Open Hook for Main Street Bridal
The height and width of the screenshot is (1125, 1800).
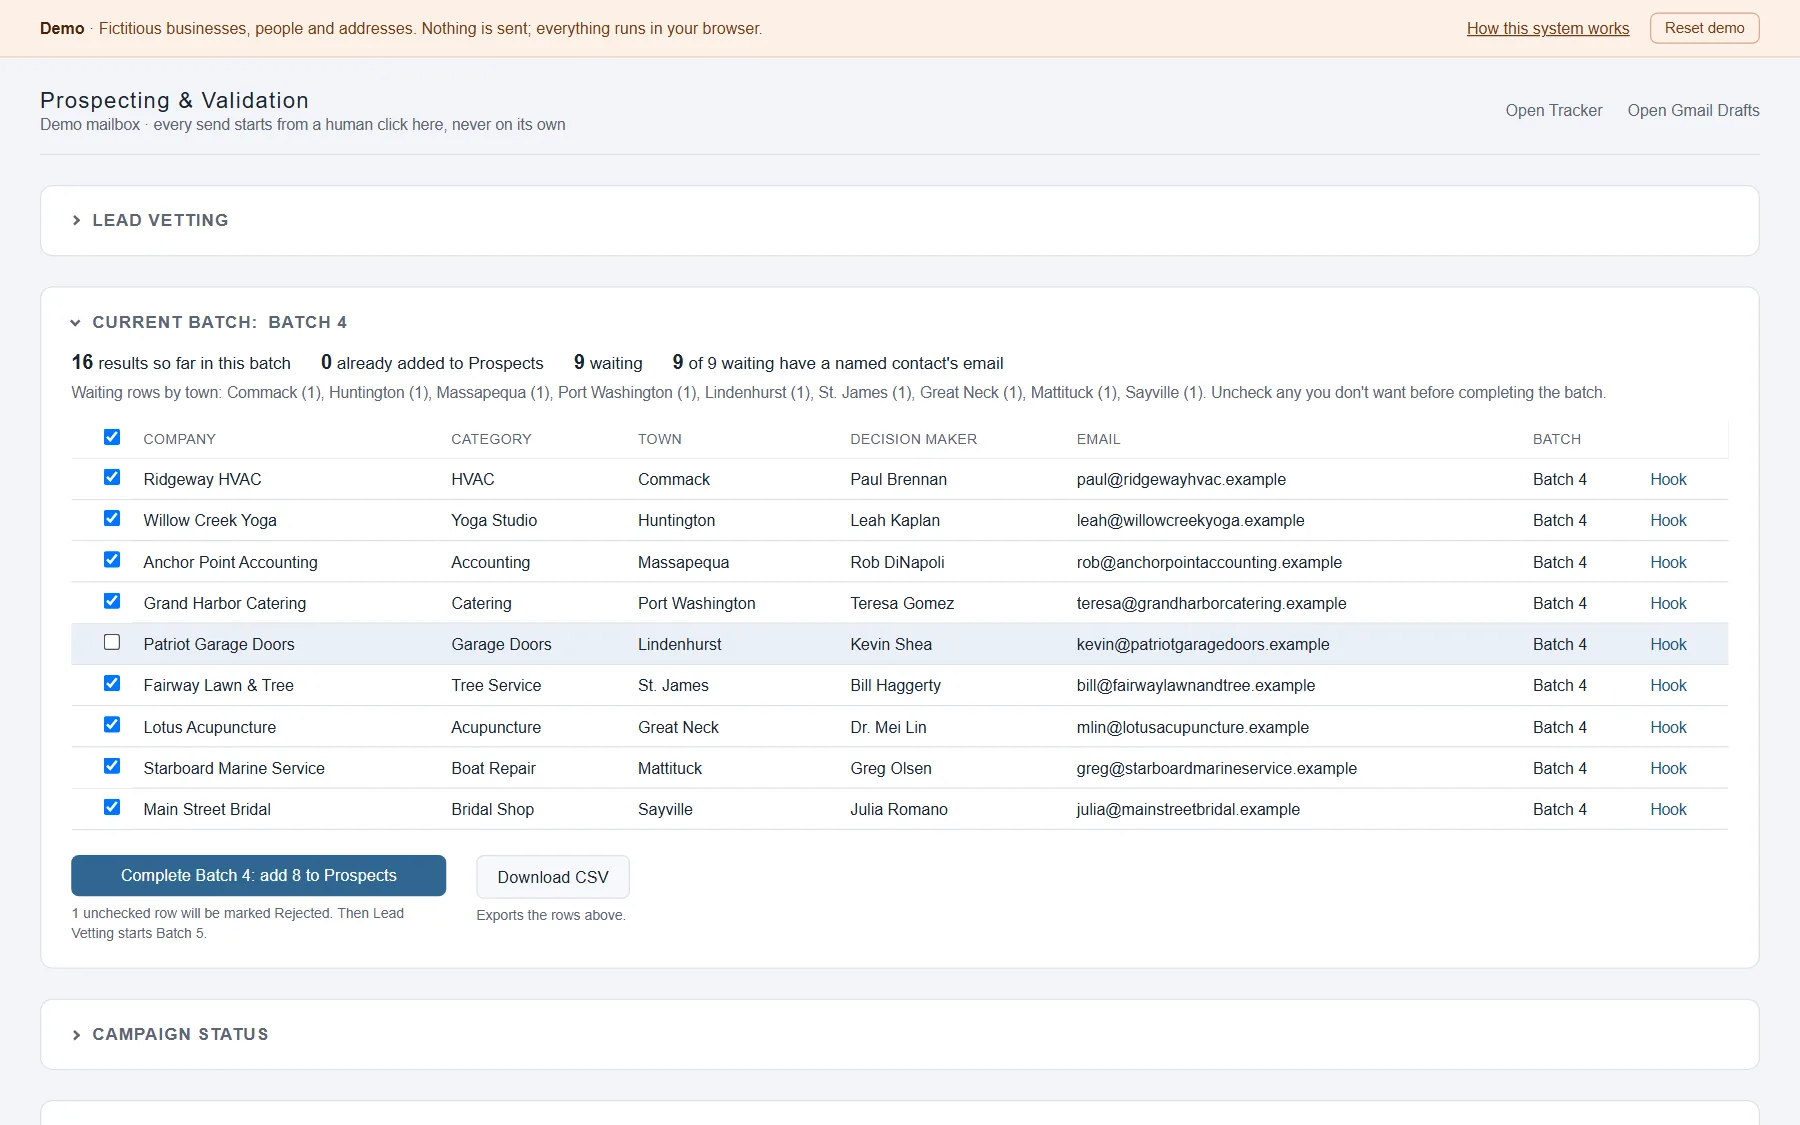click(1668, 809)
